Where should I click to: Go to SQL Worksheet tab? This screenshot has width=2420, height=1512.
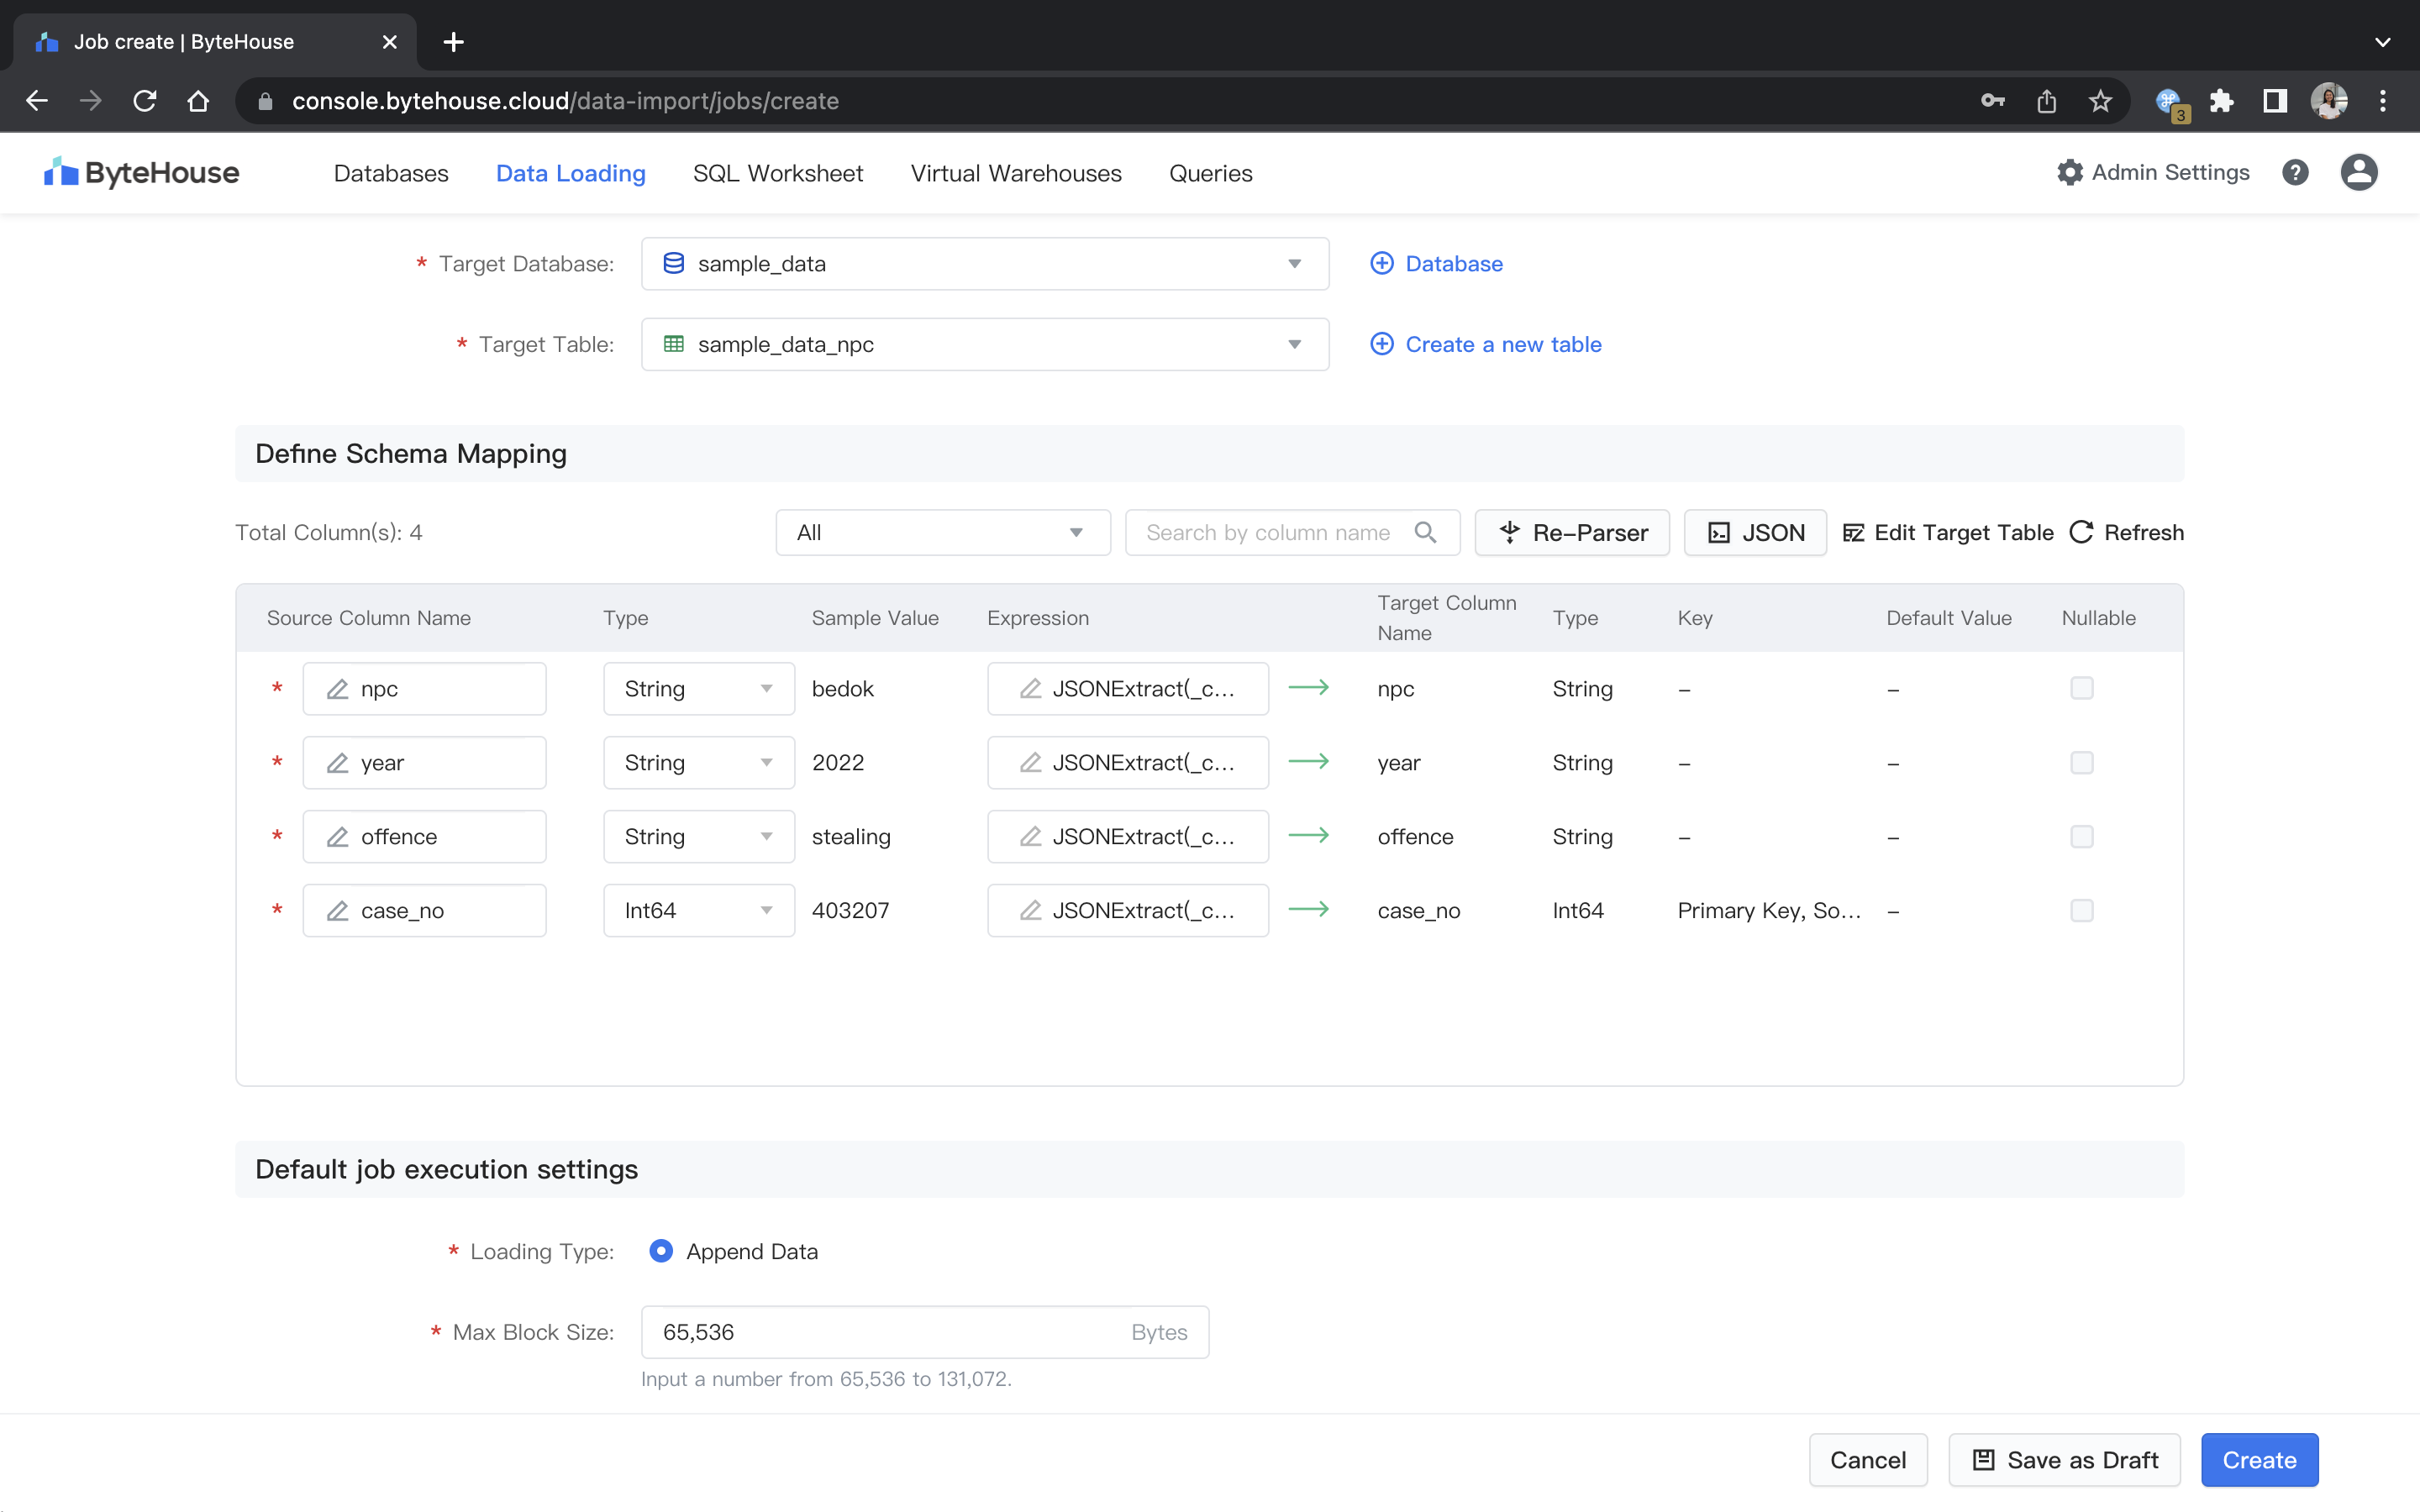click(x=777, y=173)
